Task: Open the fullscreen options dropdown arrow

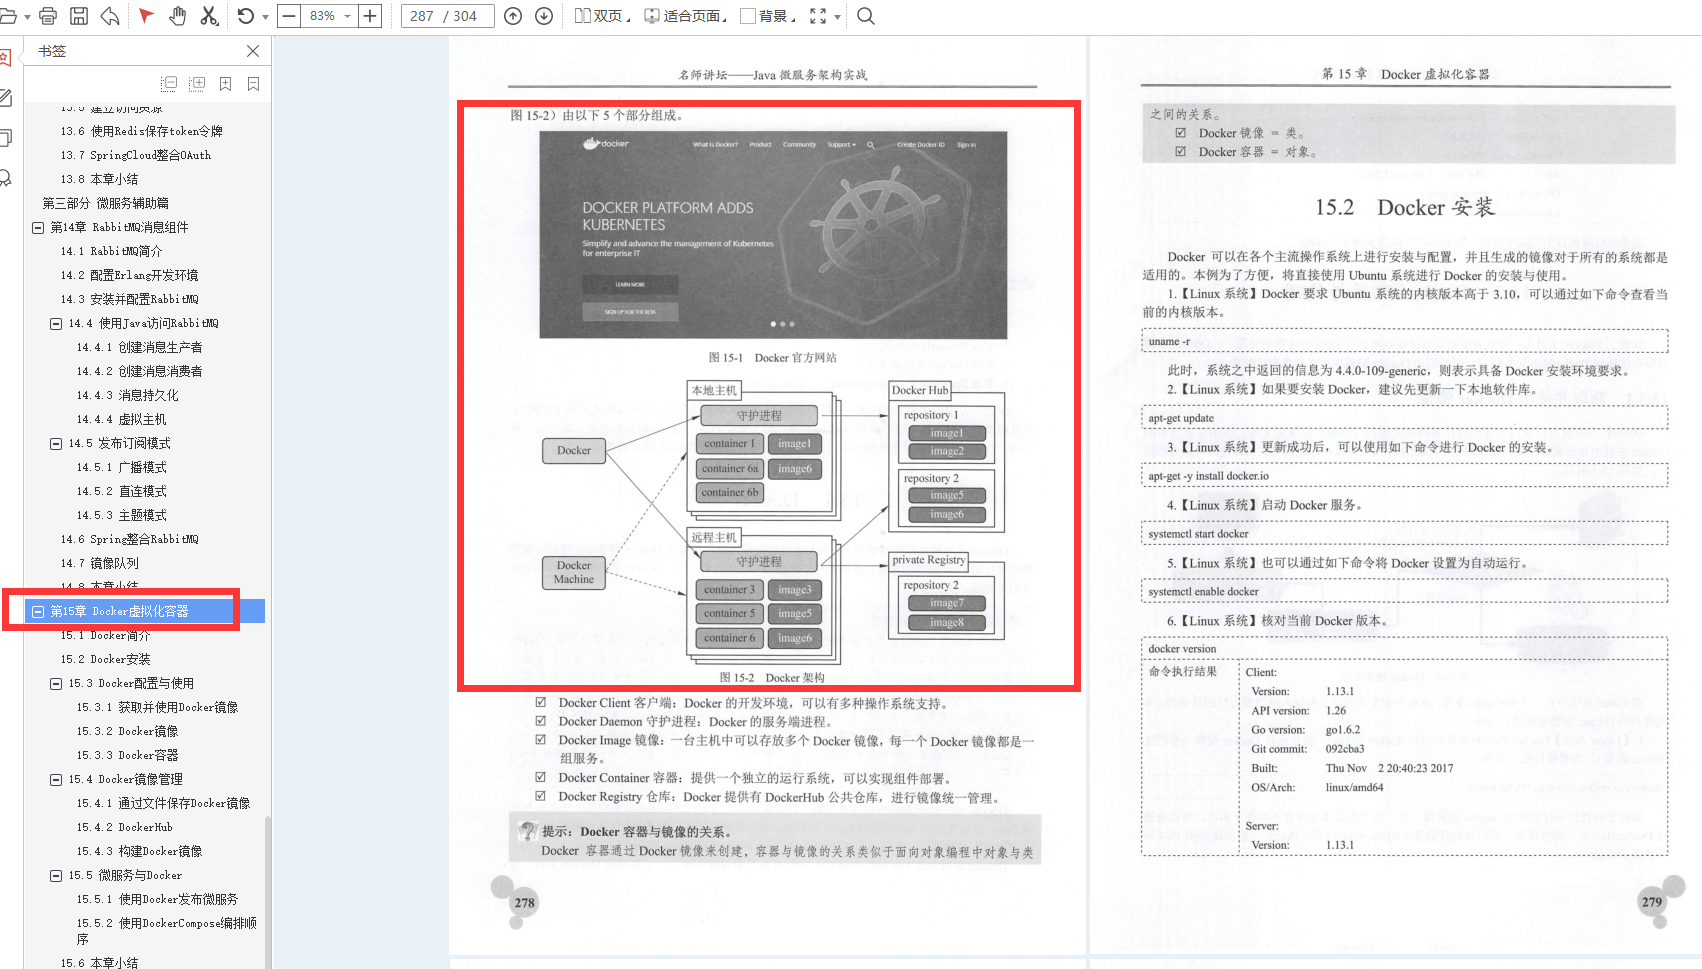Action: 837,17
